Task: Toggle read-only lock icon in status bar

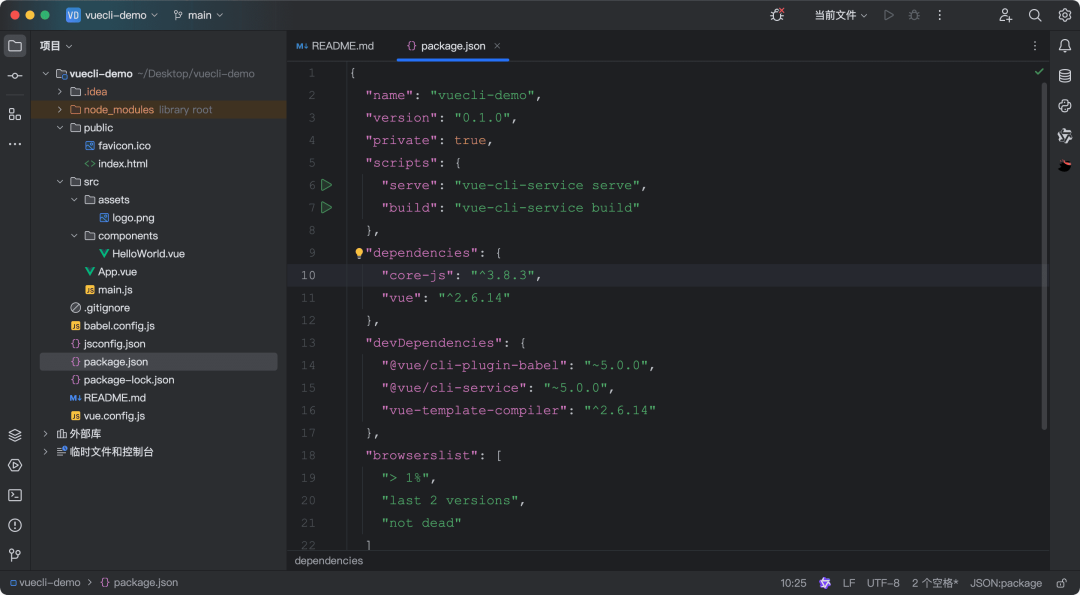Action: (1062, 583)
